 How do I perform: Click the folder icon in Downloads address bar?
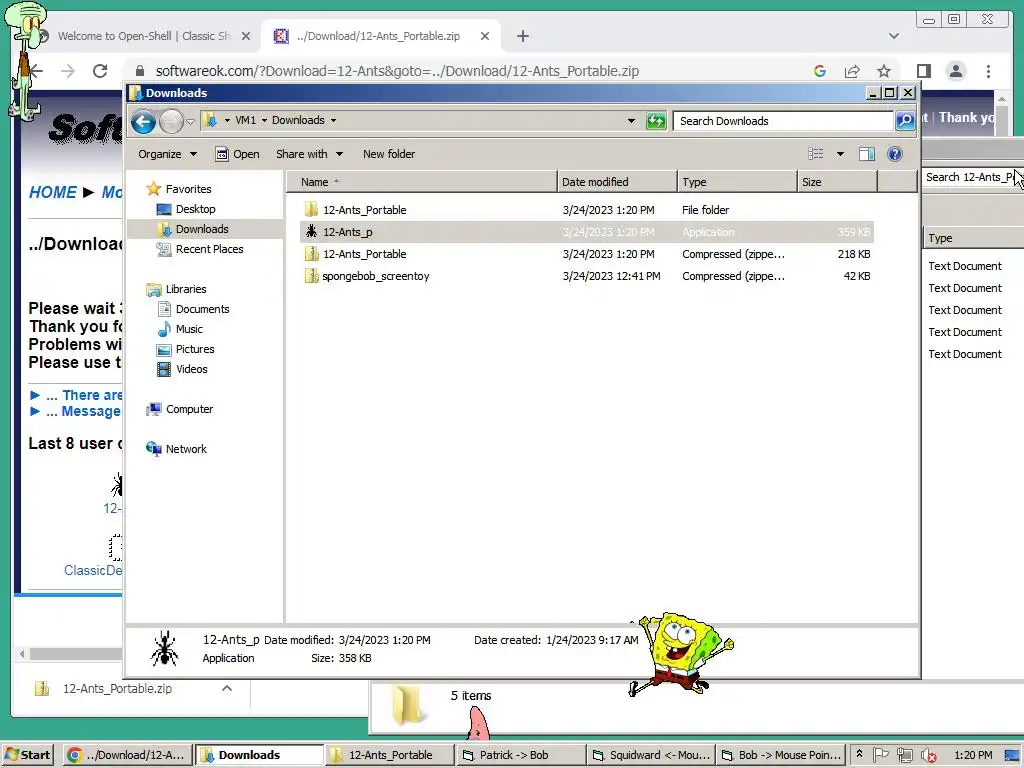click(210, 120)
